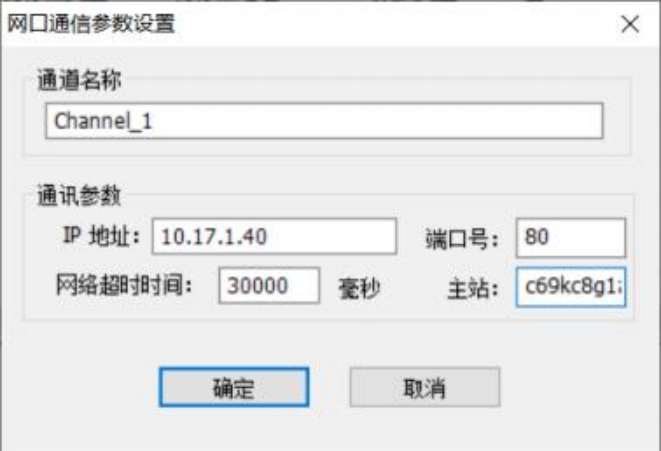Click the dialog title 网口通信参数设置
The image size is (661, 451).
pyautogui.click(x=91, y=23)
